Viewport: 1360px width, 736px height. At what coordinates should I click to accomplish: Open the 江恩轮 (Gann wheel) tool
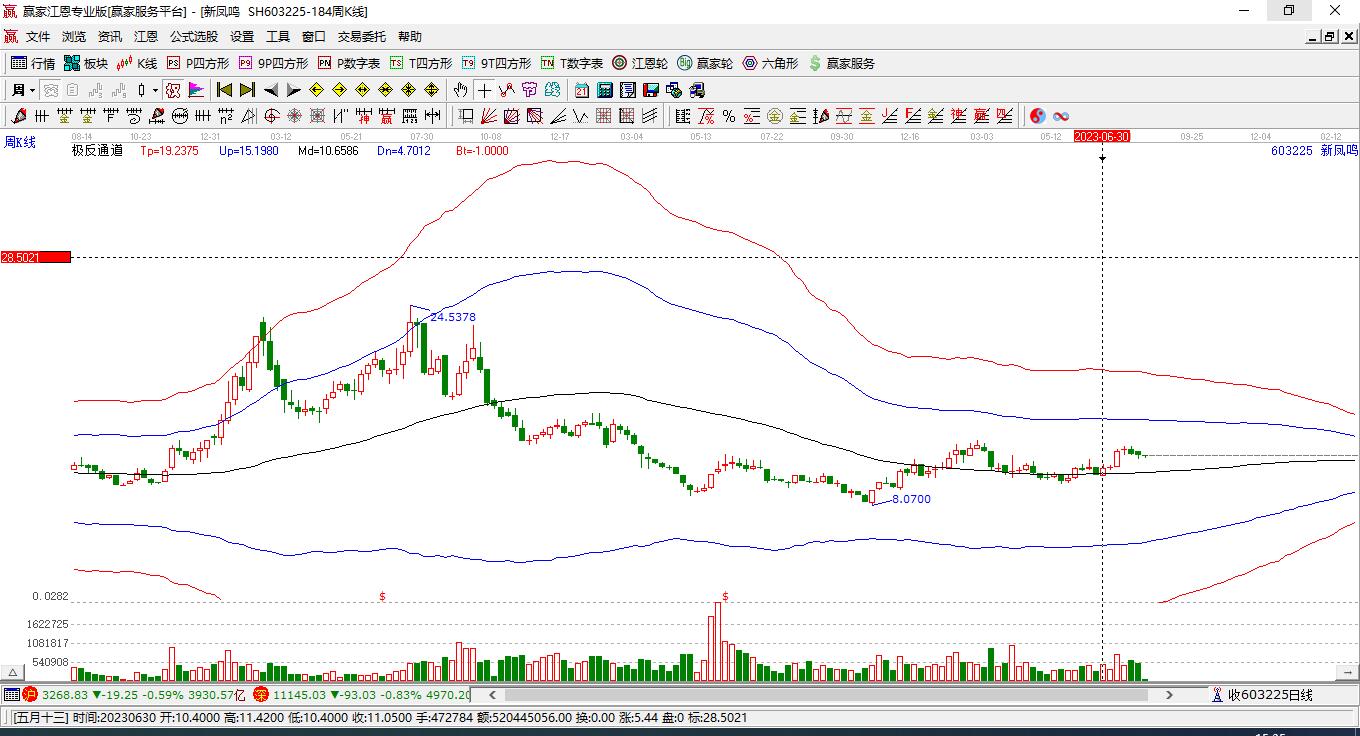(640, 63)
